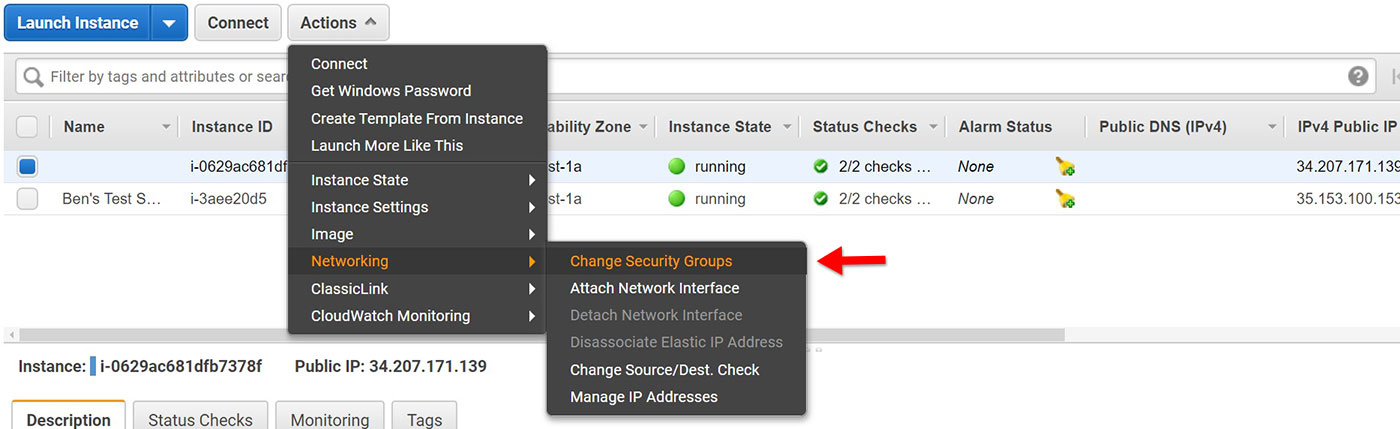The image size is (1400, 429).
Task: Click the alarm icon for first instance
Action: point(1065,167)
